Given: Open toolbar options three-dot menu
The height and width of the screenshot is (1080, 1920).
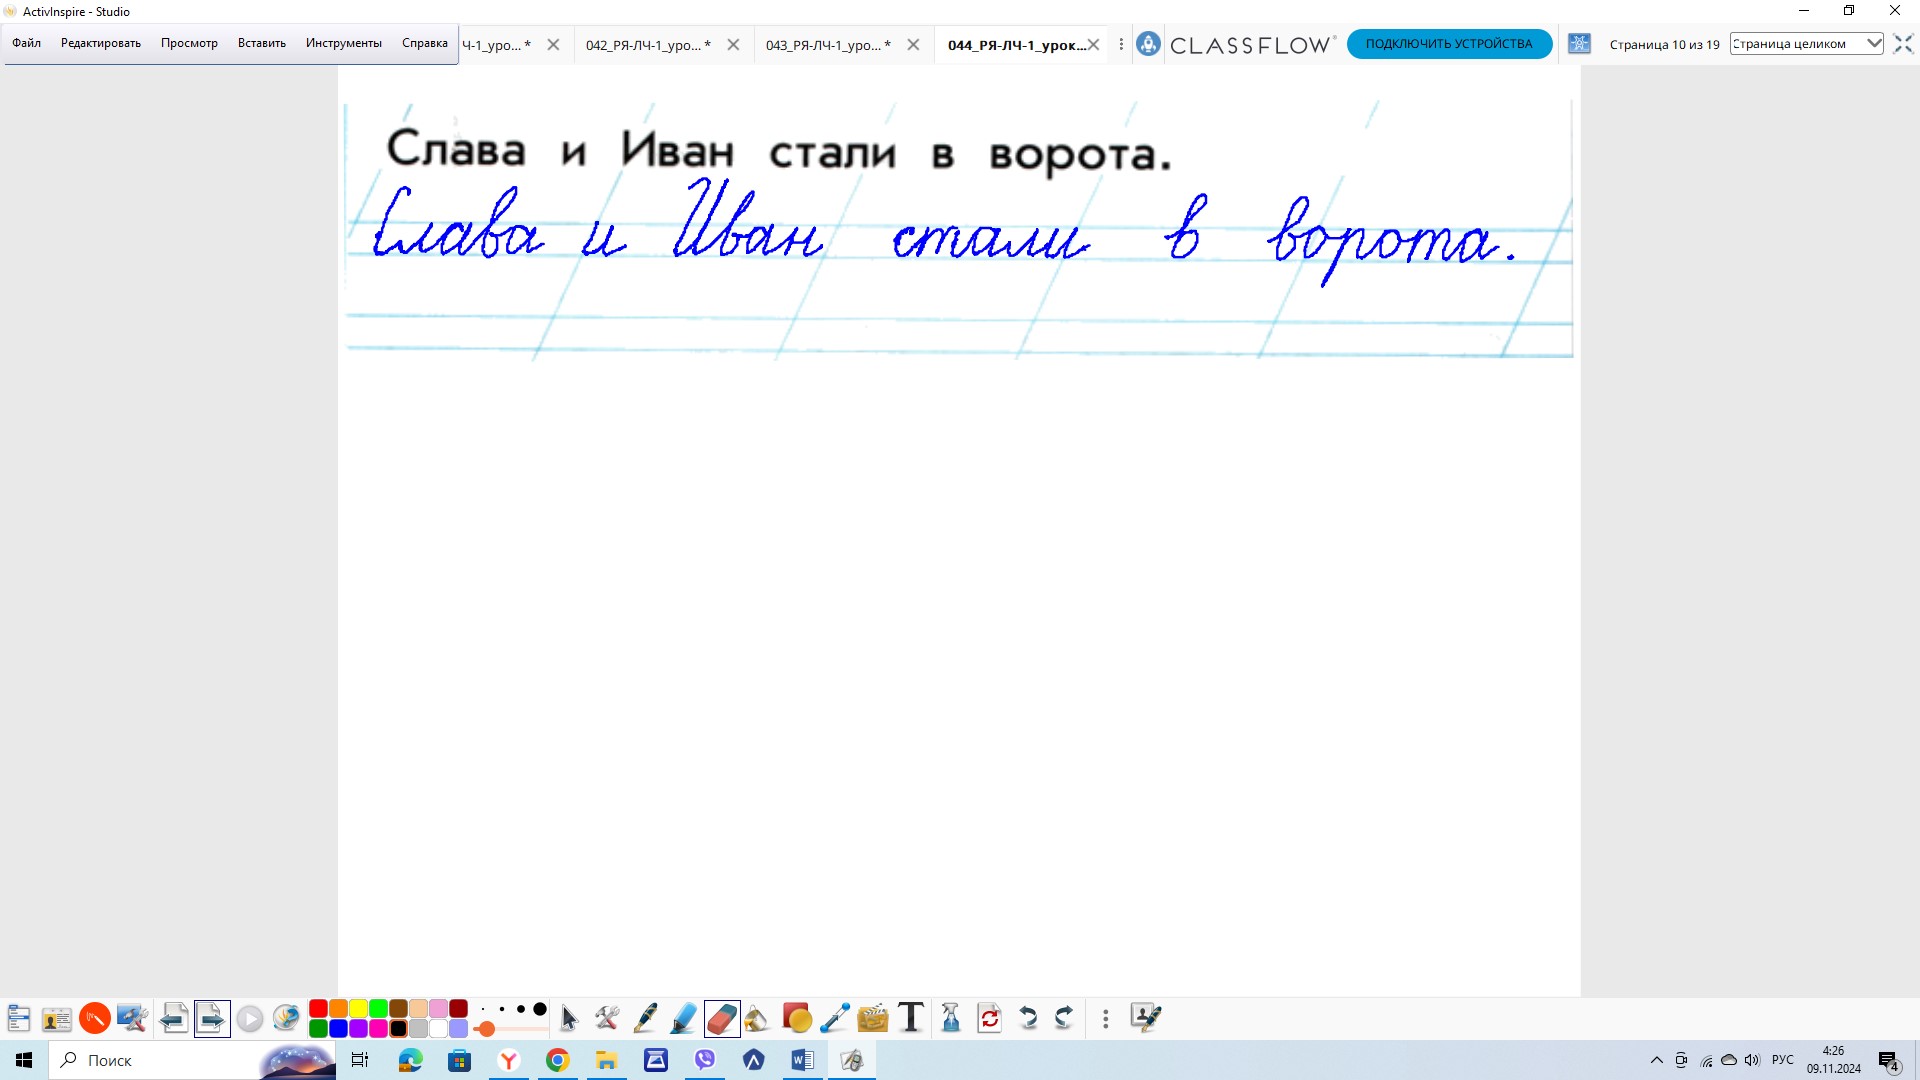Looking at the screenshot, I should coord(1105,1019).
